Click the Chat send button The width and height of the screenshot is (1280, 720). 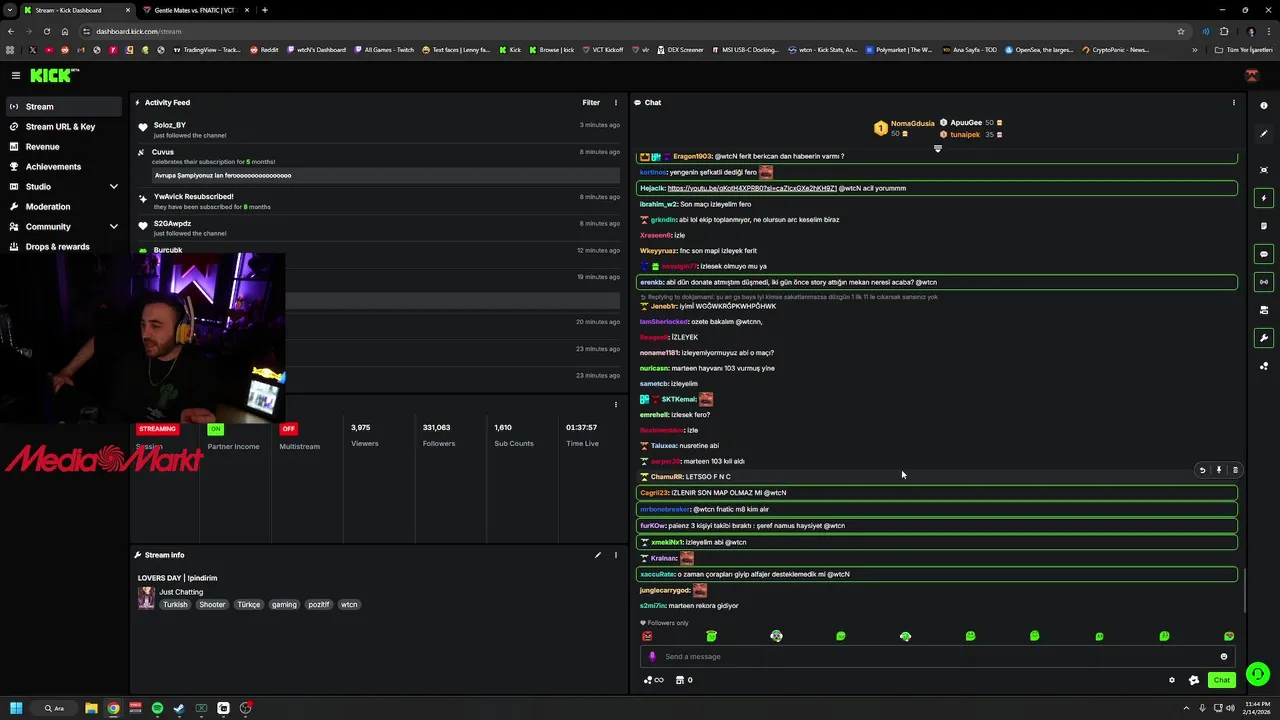pos(1221,680)
